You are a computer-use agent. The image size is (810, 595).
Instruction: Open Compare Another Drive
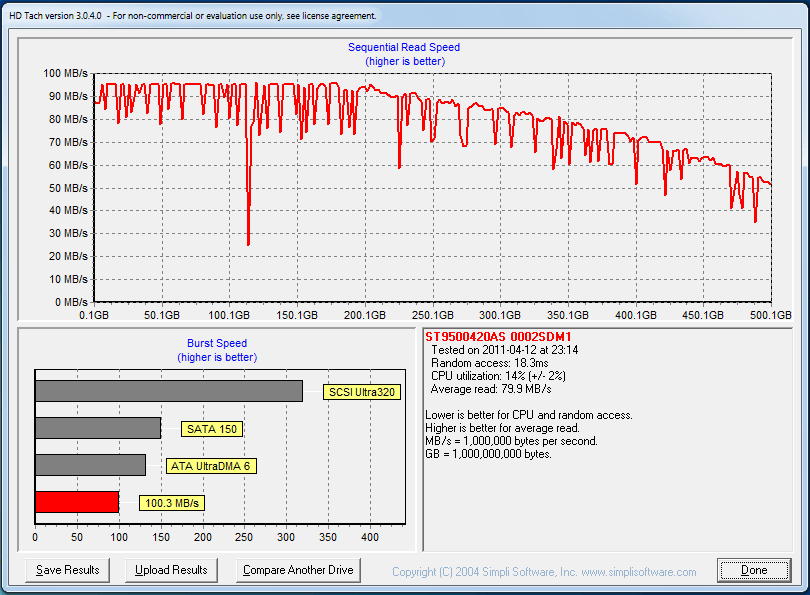[298, 570]
